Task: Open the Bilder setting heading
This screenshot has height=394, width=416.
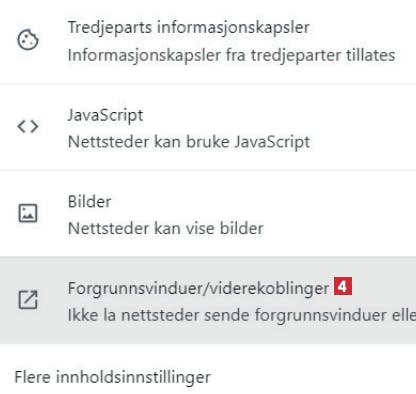Action: click(x=89, y=202)
